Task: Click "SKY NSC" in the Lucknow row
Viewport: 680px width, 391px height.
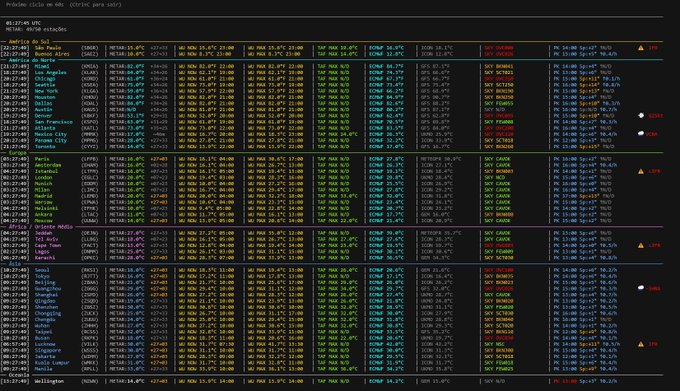Action: (495, 344)
